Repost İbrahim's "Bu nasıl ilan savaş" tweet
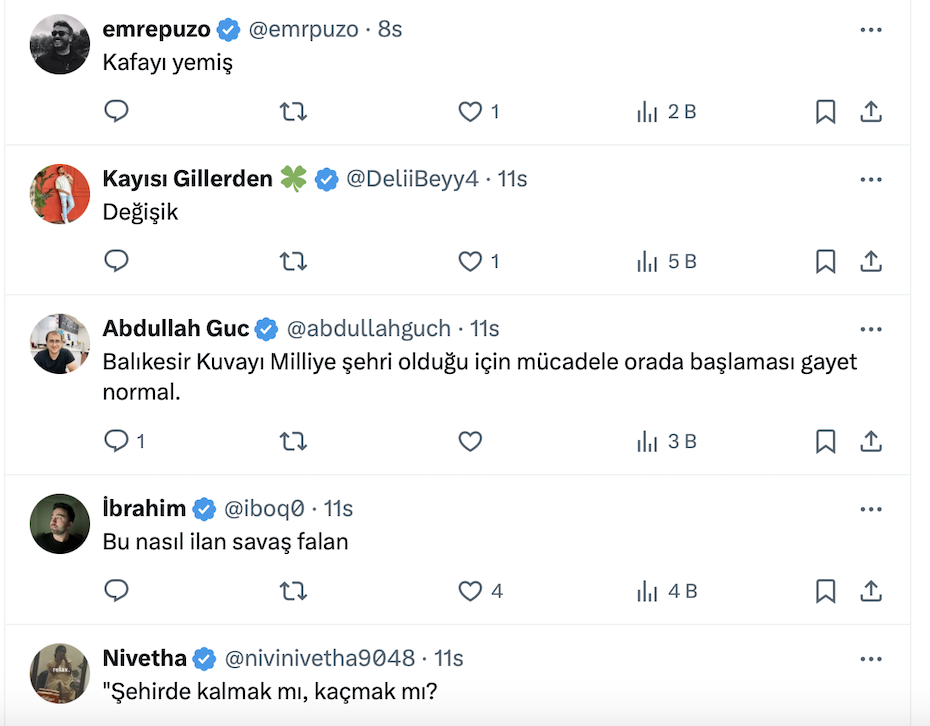The width and height of the screenshot is (930, 726). [x=293, y=591]
